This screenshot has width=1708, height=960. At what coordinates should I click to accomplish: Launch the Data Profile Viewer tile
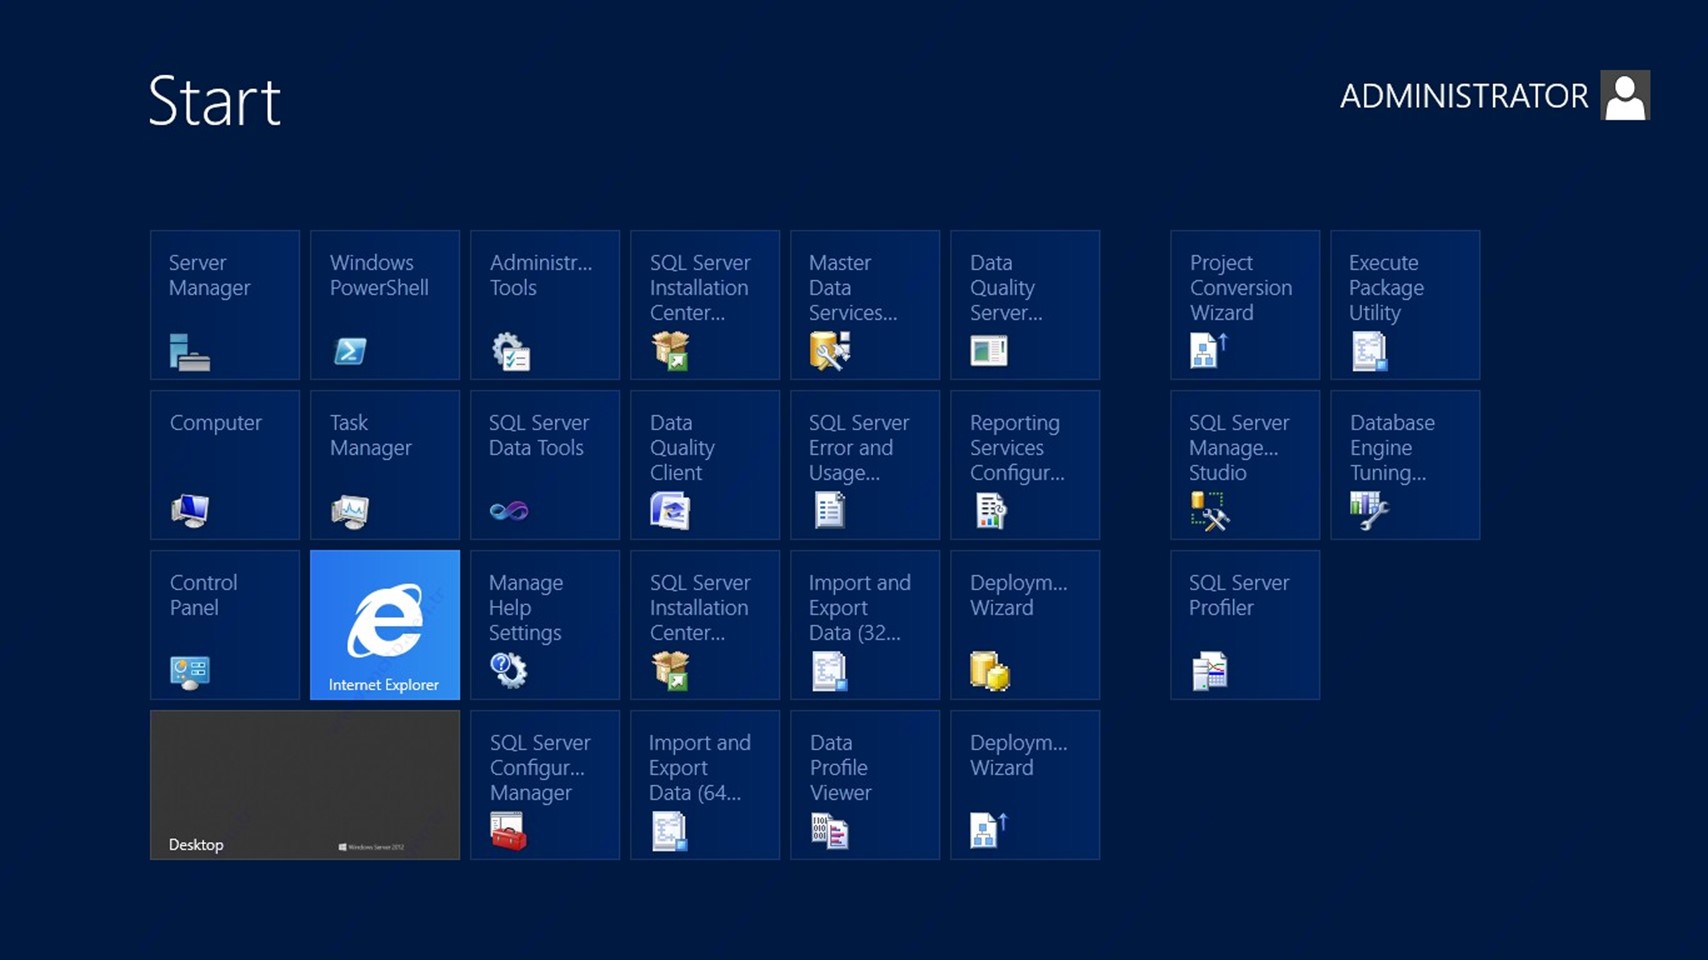click(x=865, y=785)
